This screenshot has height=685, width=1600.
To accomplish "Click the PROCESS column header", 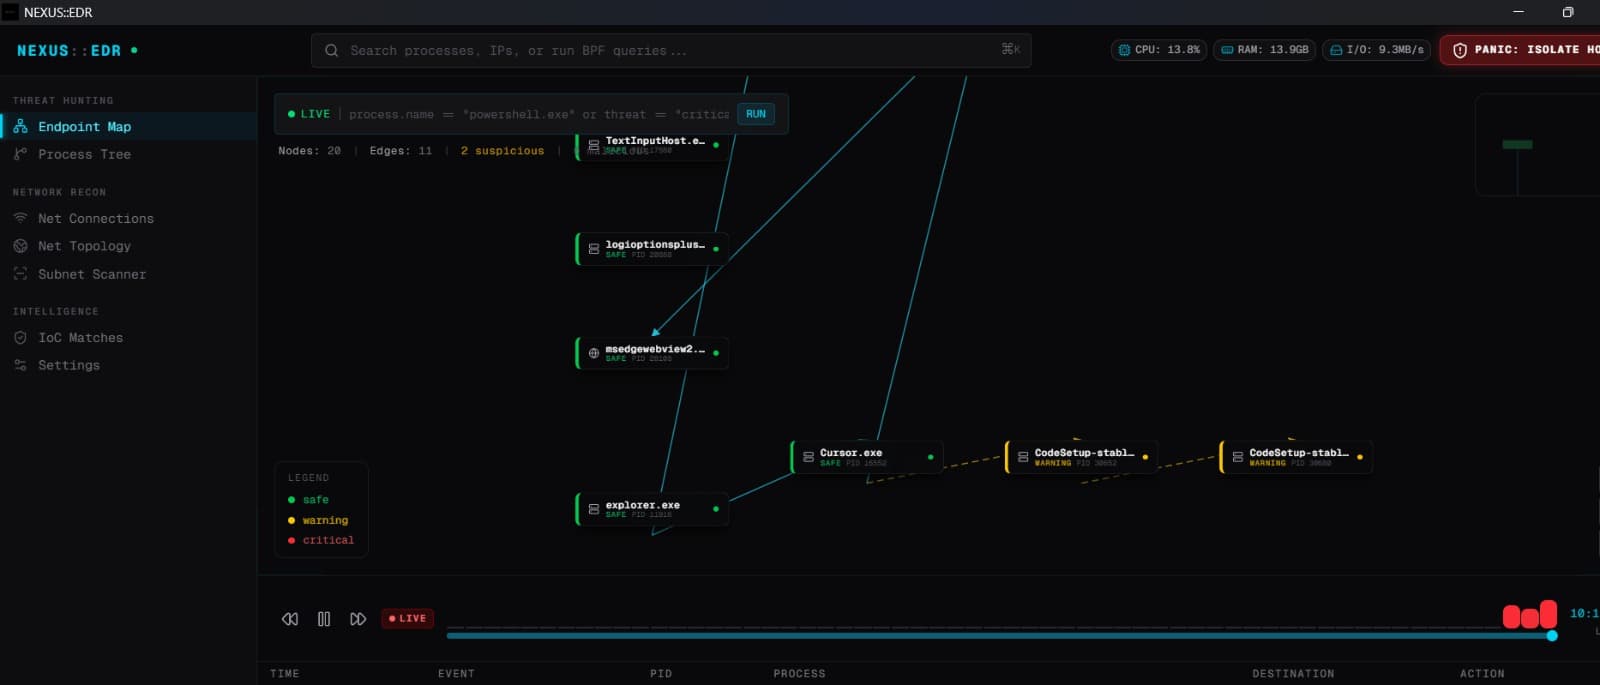I will tap(799, 674).
